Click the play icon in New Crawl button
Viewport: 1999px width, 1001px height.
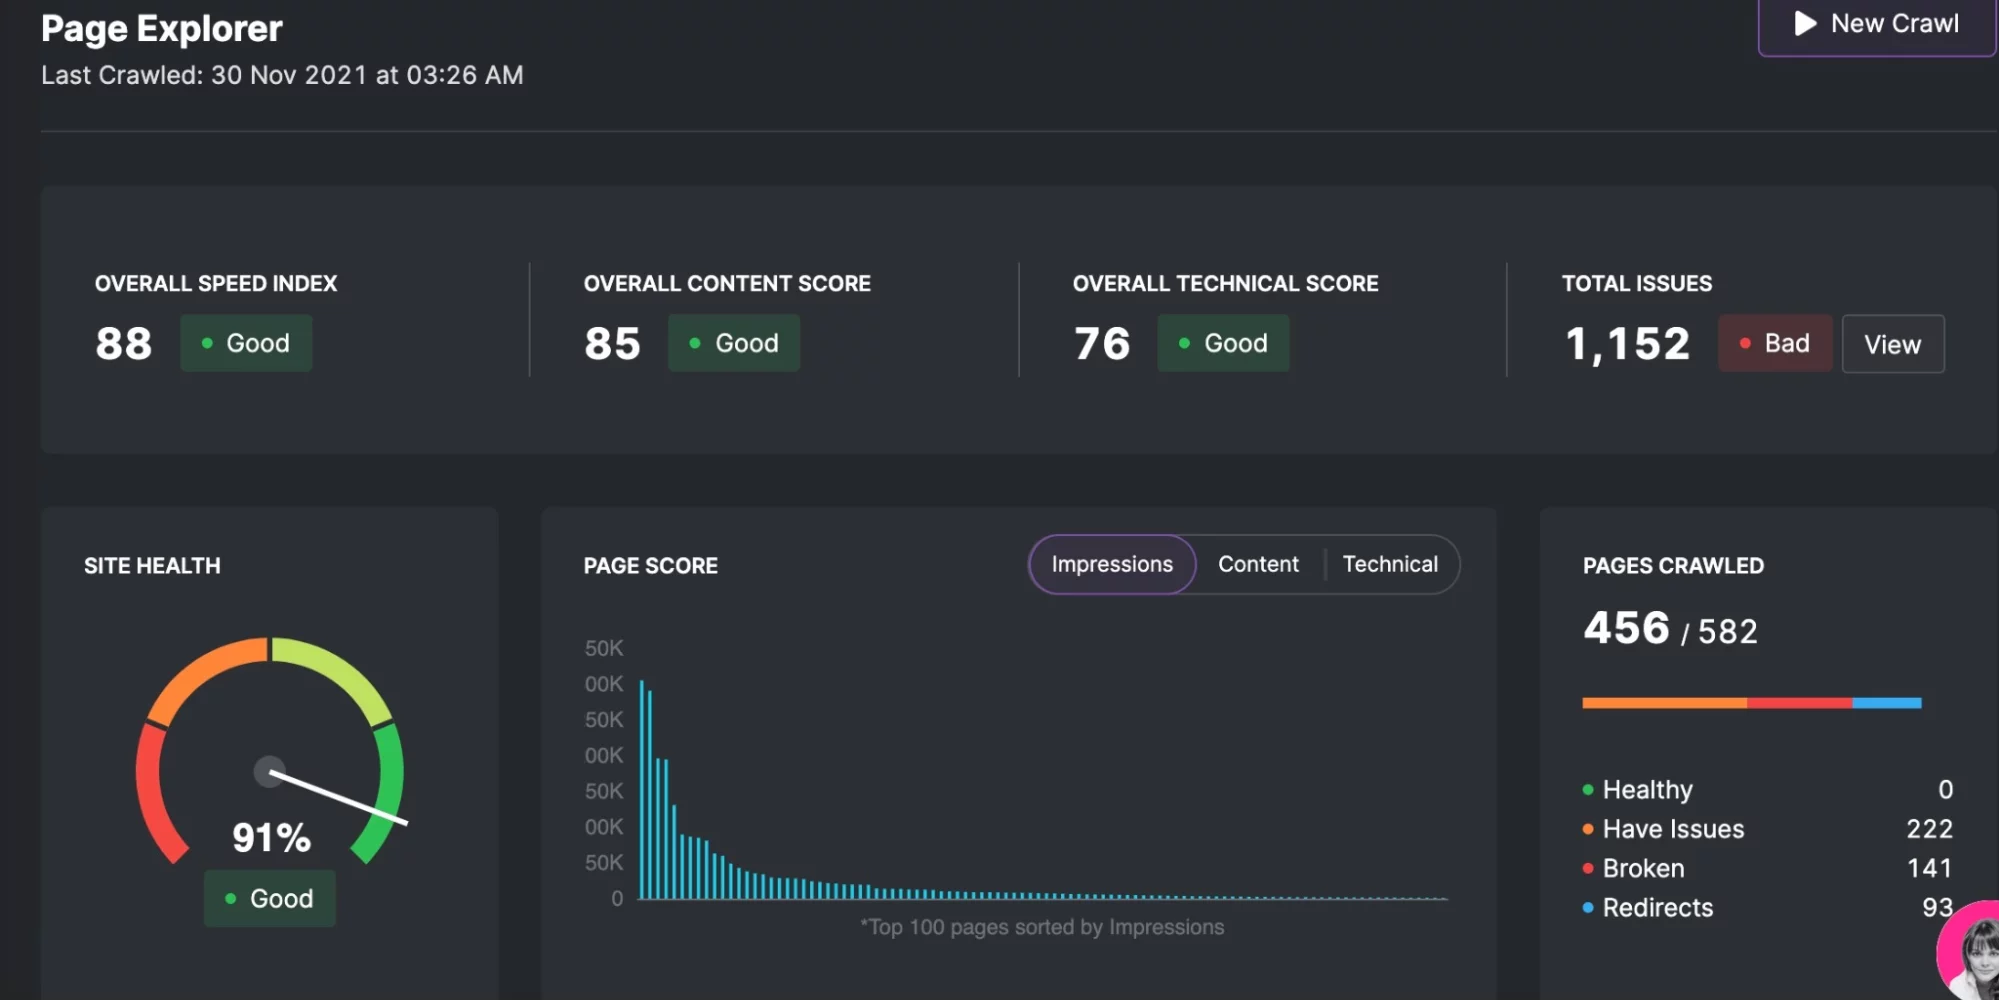click(x=1806, y=22)
